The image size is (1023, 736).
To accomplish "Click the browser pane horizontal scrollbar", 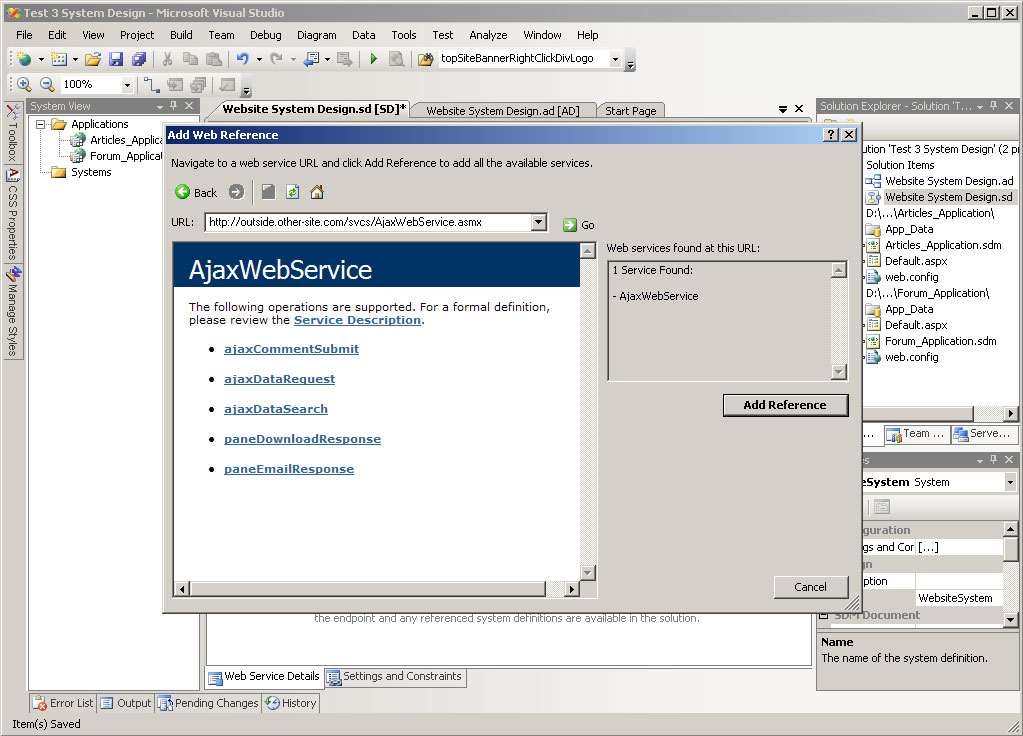I will coord(367,589).
